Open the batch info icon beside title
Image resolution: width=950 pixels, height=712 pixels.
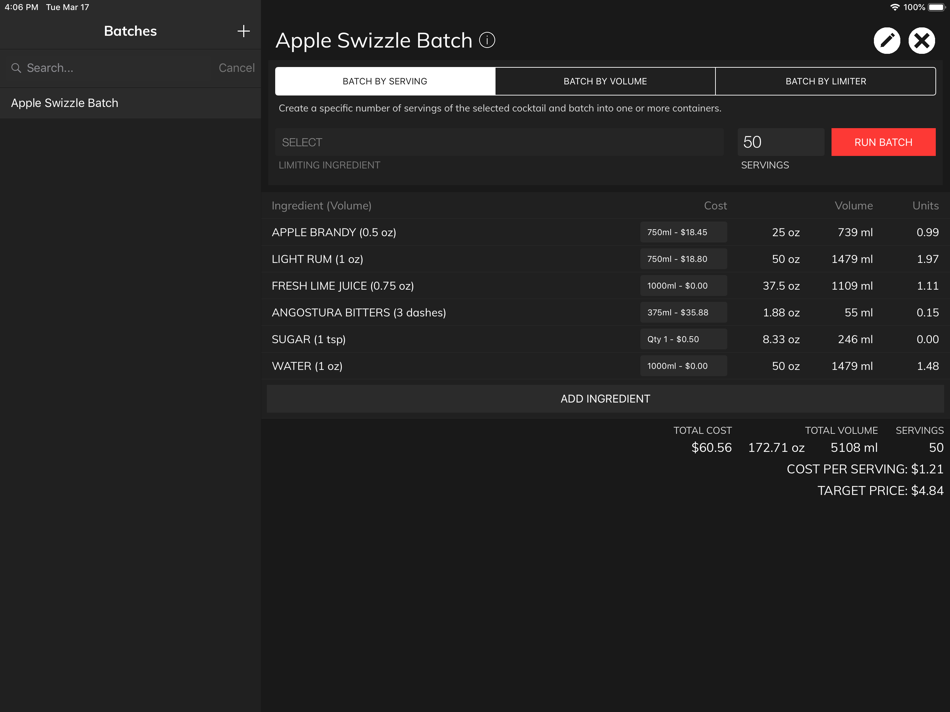coord(487,40)
